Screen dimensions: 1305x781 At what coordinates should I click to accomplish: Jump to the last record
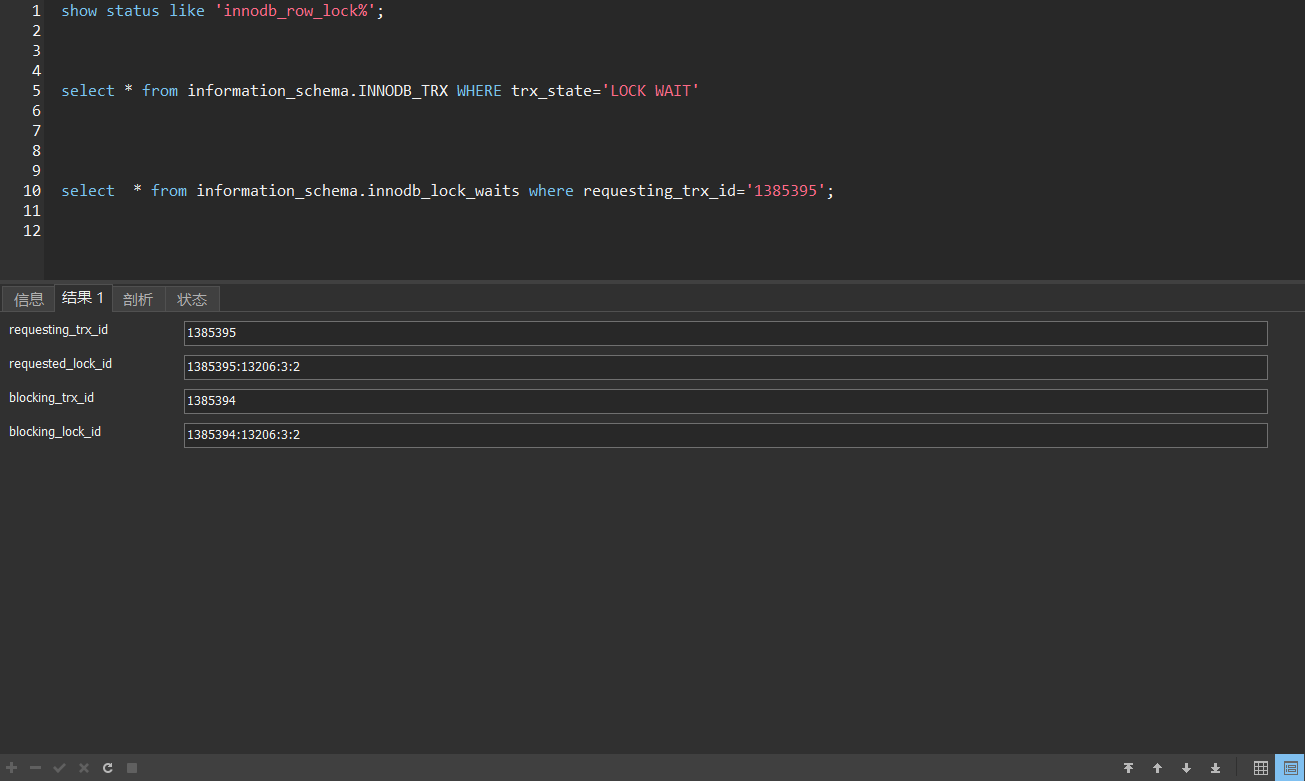tap(1215, 767)
